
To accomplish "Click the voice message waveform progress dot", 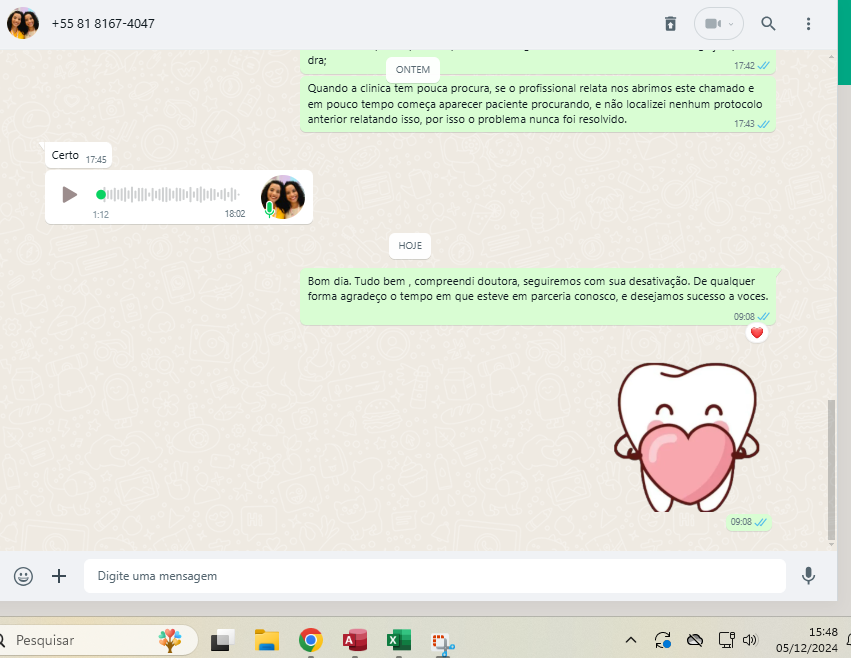I will pos(101,194).
